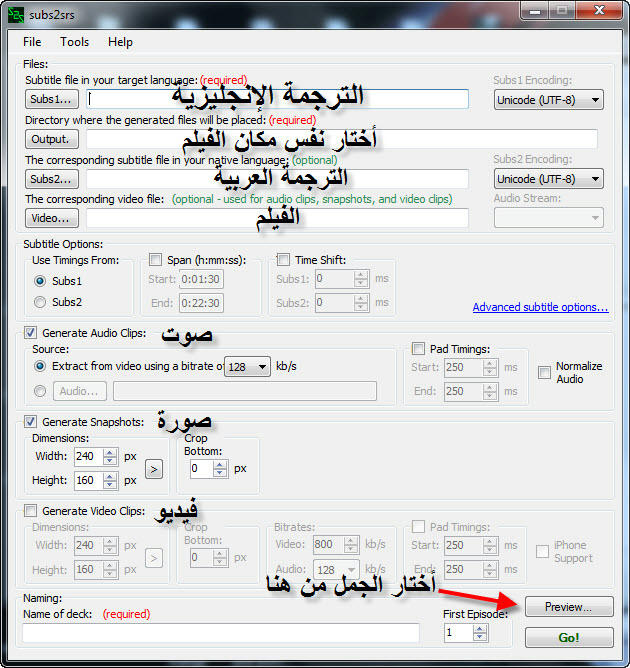Viewport: 630px width, 668px height.
Task: Enable the Span (h:mm:ss) checkbox
Action: 155,259
